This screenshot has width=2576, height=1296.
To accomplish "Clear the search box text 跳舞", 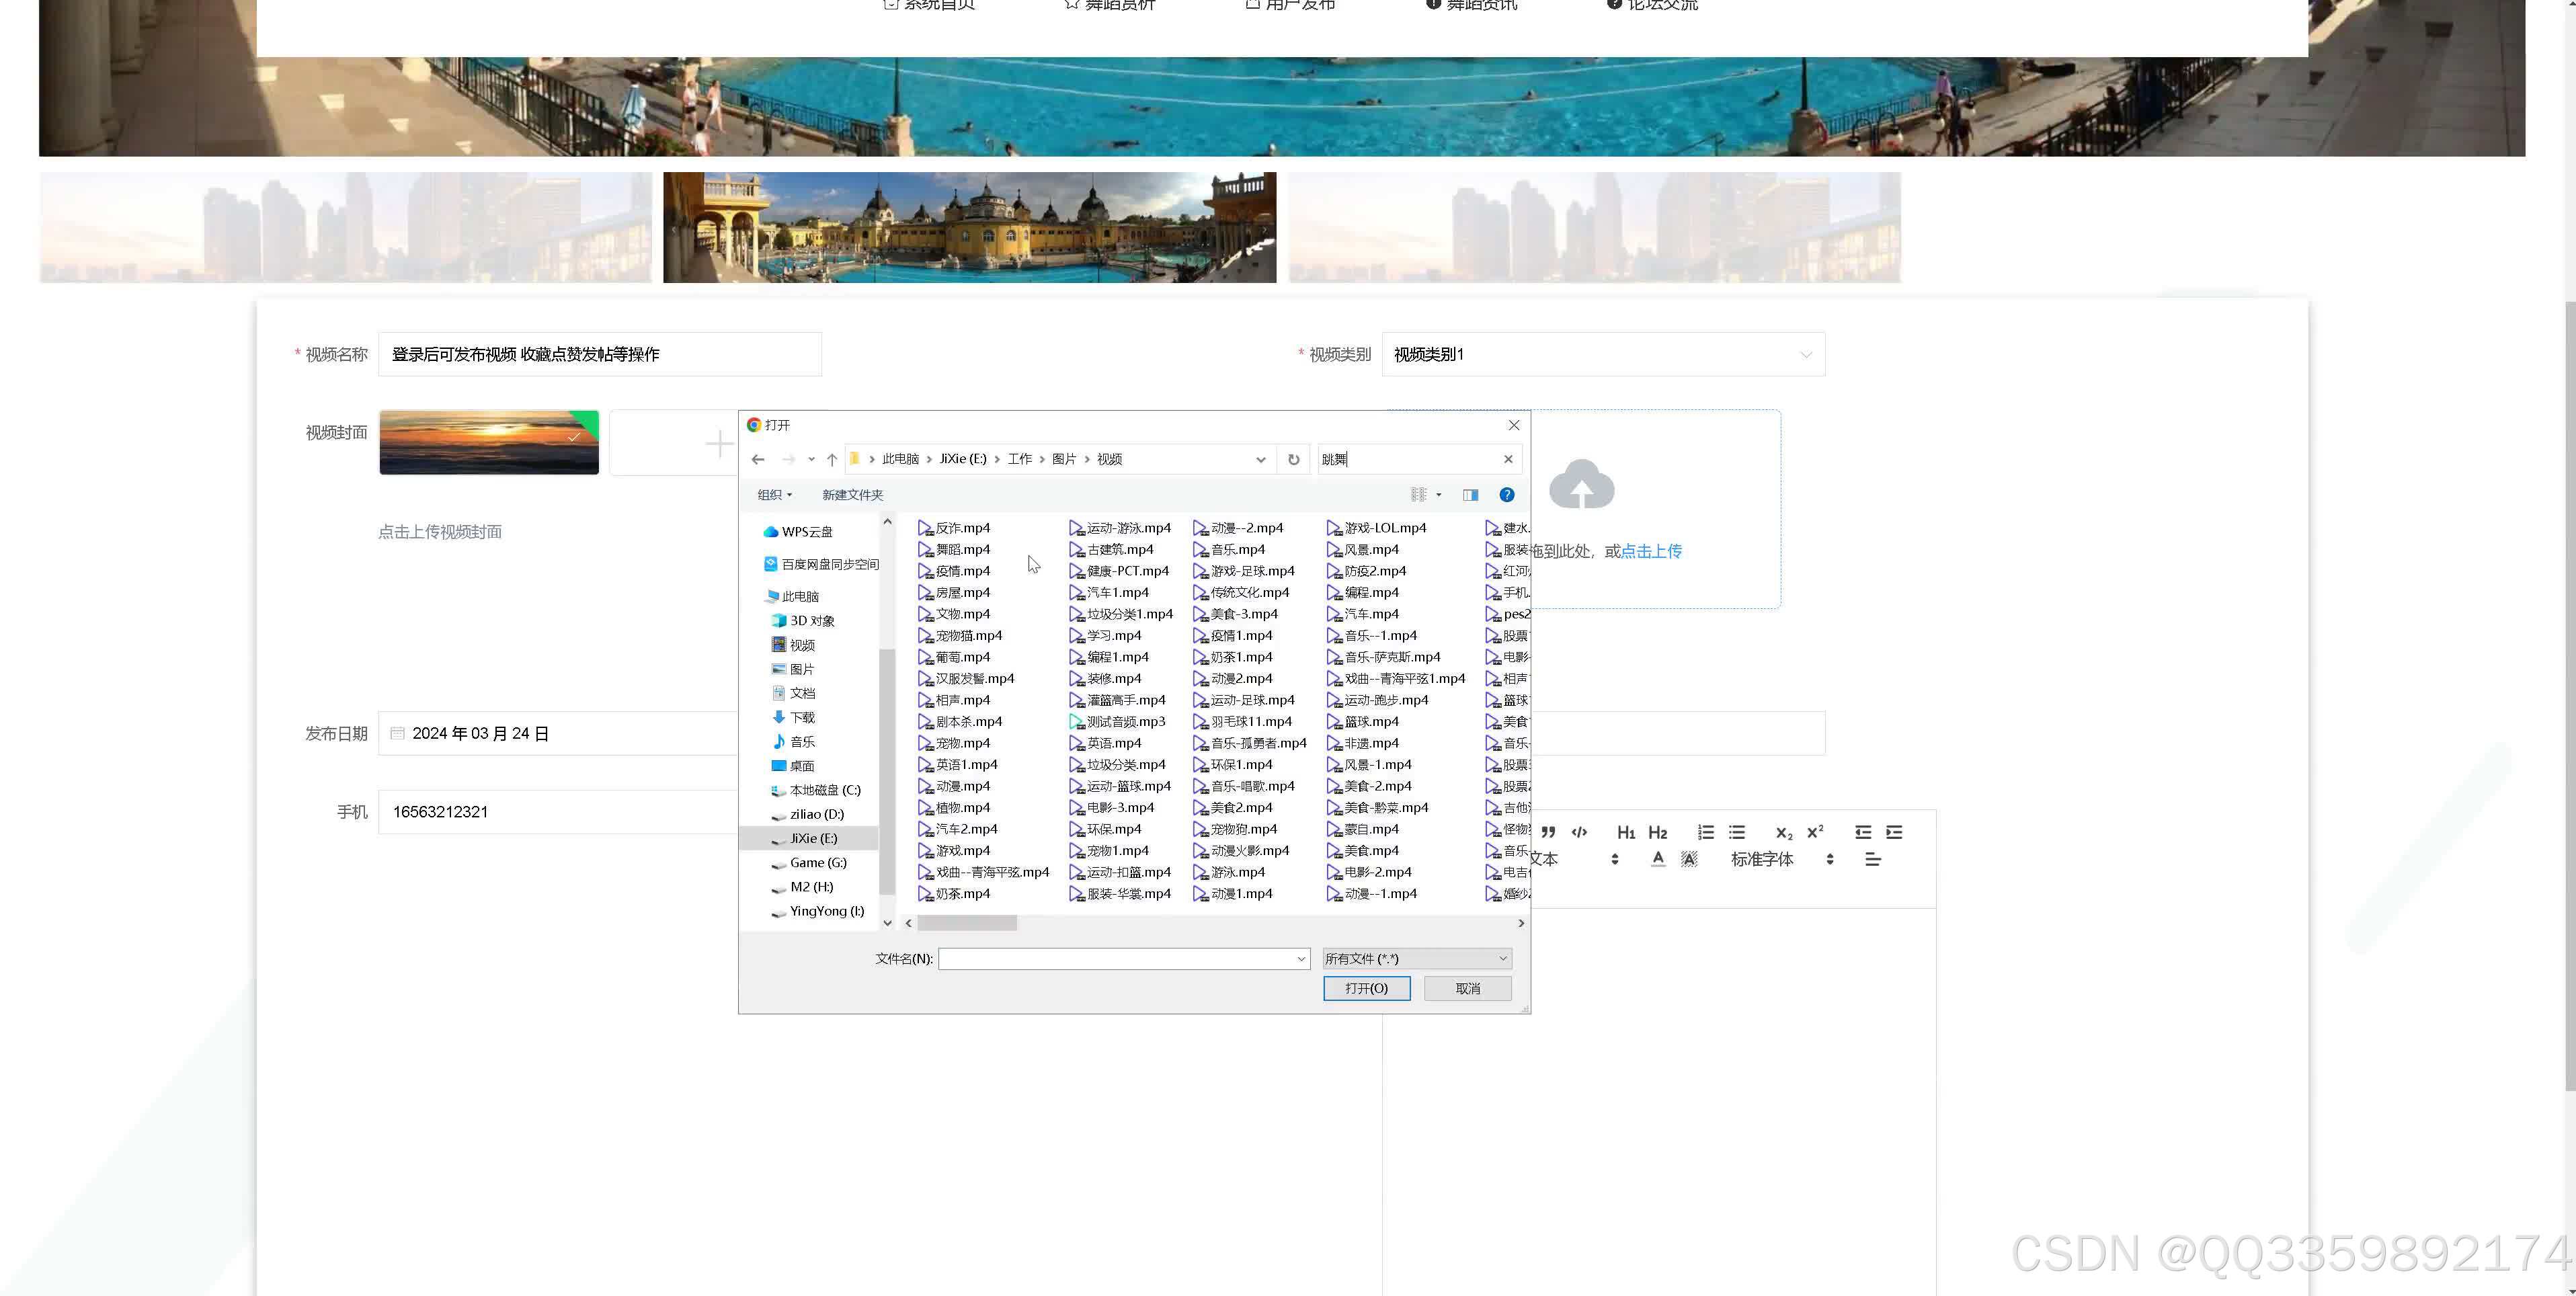I will [1508, 459].
